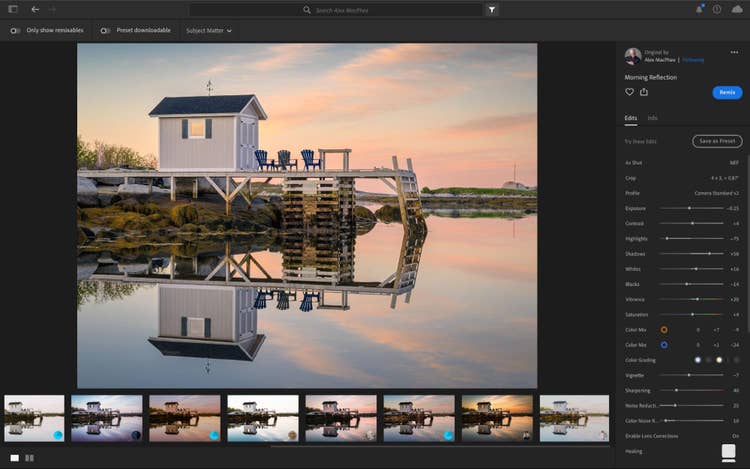
Task: Click the search input field
Action: [335, 10]
